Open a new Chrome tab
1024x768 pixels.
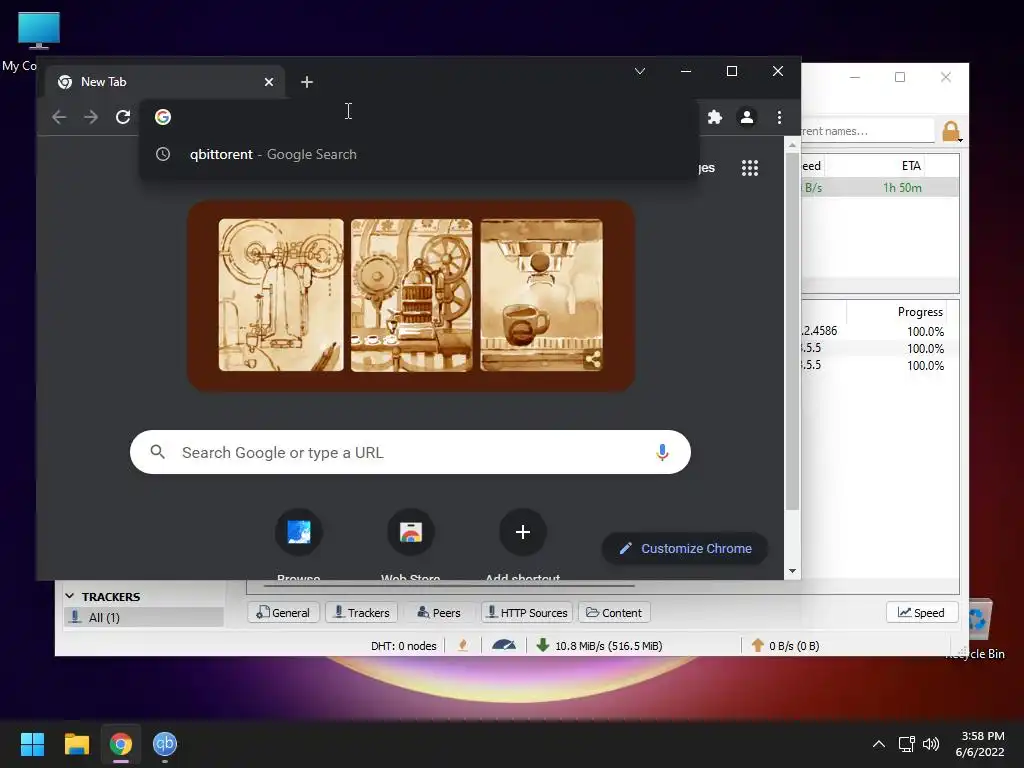pyautogui.click(x=307, y=82)
